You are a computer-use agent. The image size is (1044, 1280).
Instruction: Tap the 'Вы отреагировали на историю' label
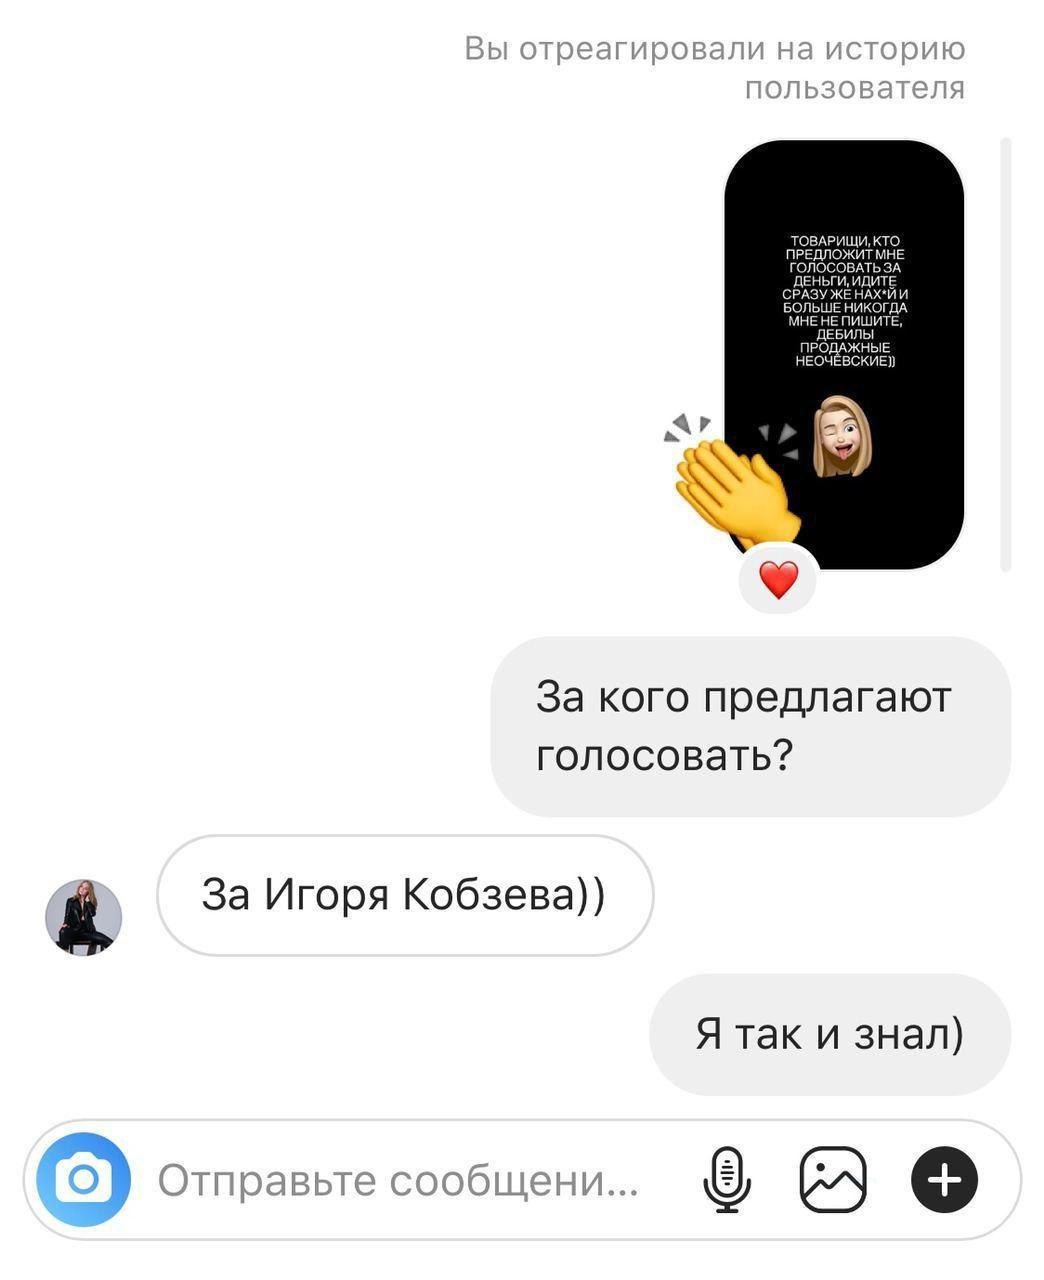coord(715,48)
